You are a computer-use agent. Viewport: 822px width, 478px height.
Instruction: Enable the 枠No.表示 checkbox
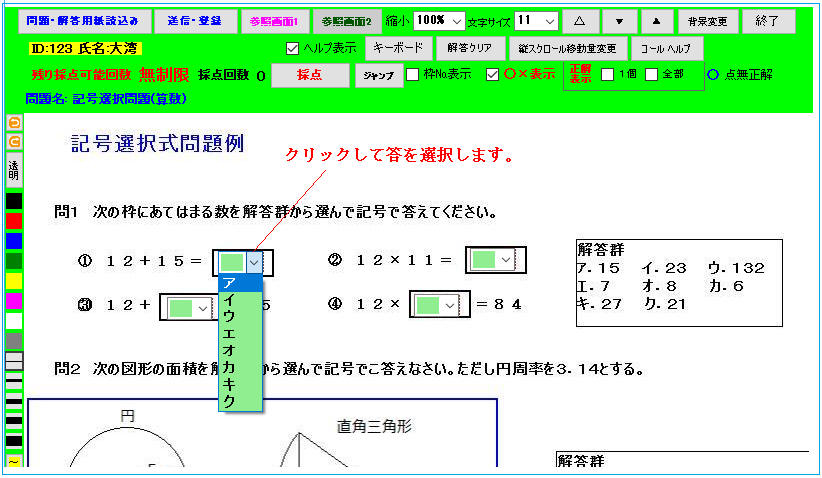pyautogui.click(x=413, y=74)
